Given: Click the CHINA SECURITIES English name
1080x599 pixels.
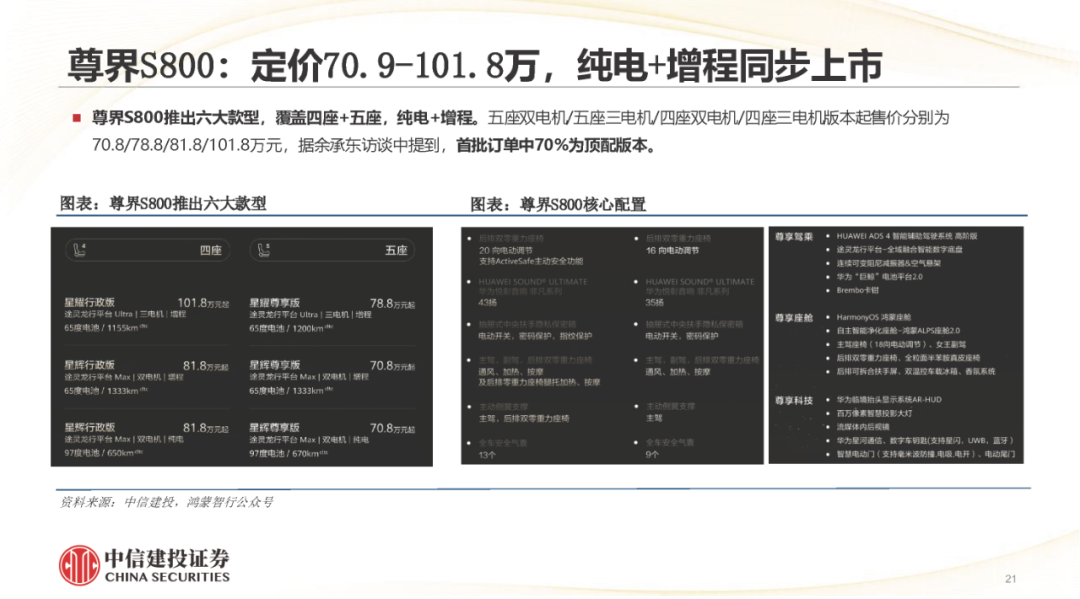Looking at the screenshot, I should (x=167, y=578).
